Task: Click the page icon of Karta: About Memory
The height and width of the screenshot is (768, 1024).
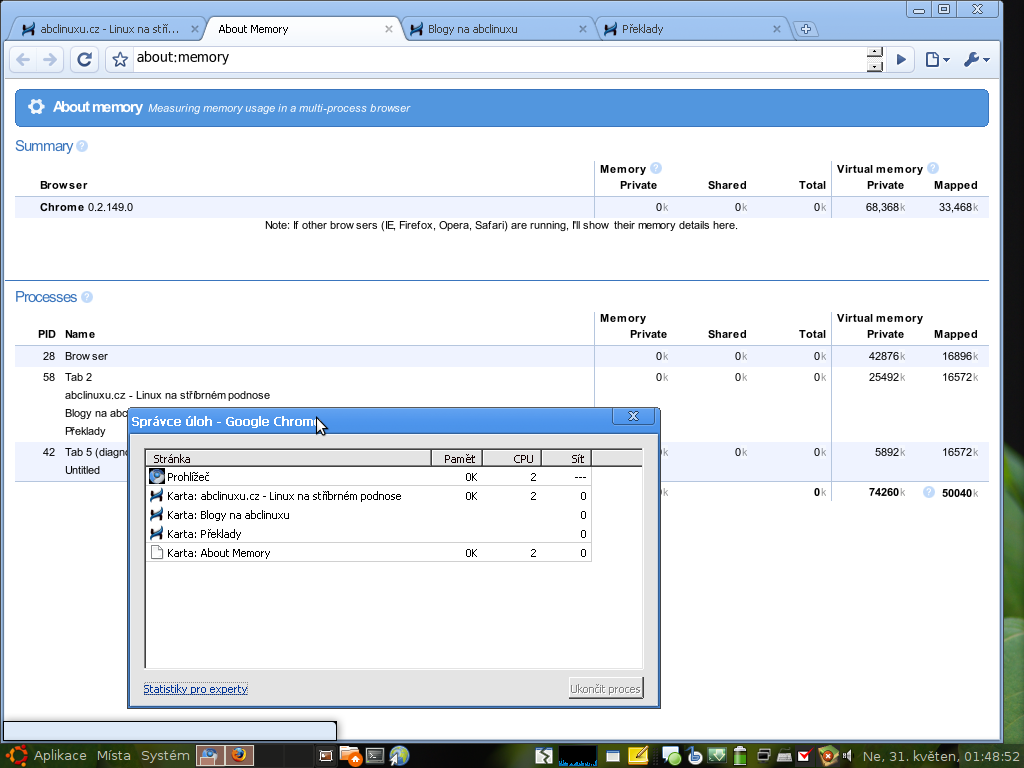Action: click(x=157, y=552)
